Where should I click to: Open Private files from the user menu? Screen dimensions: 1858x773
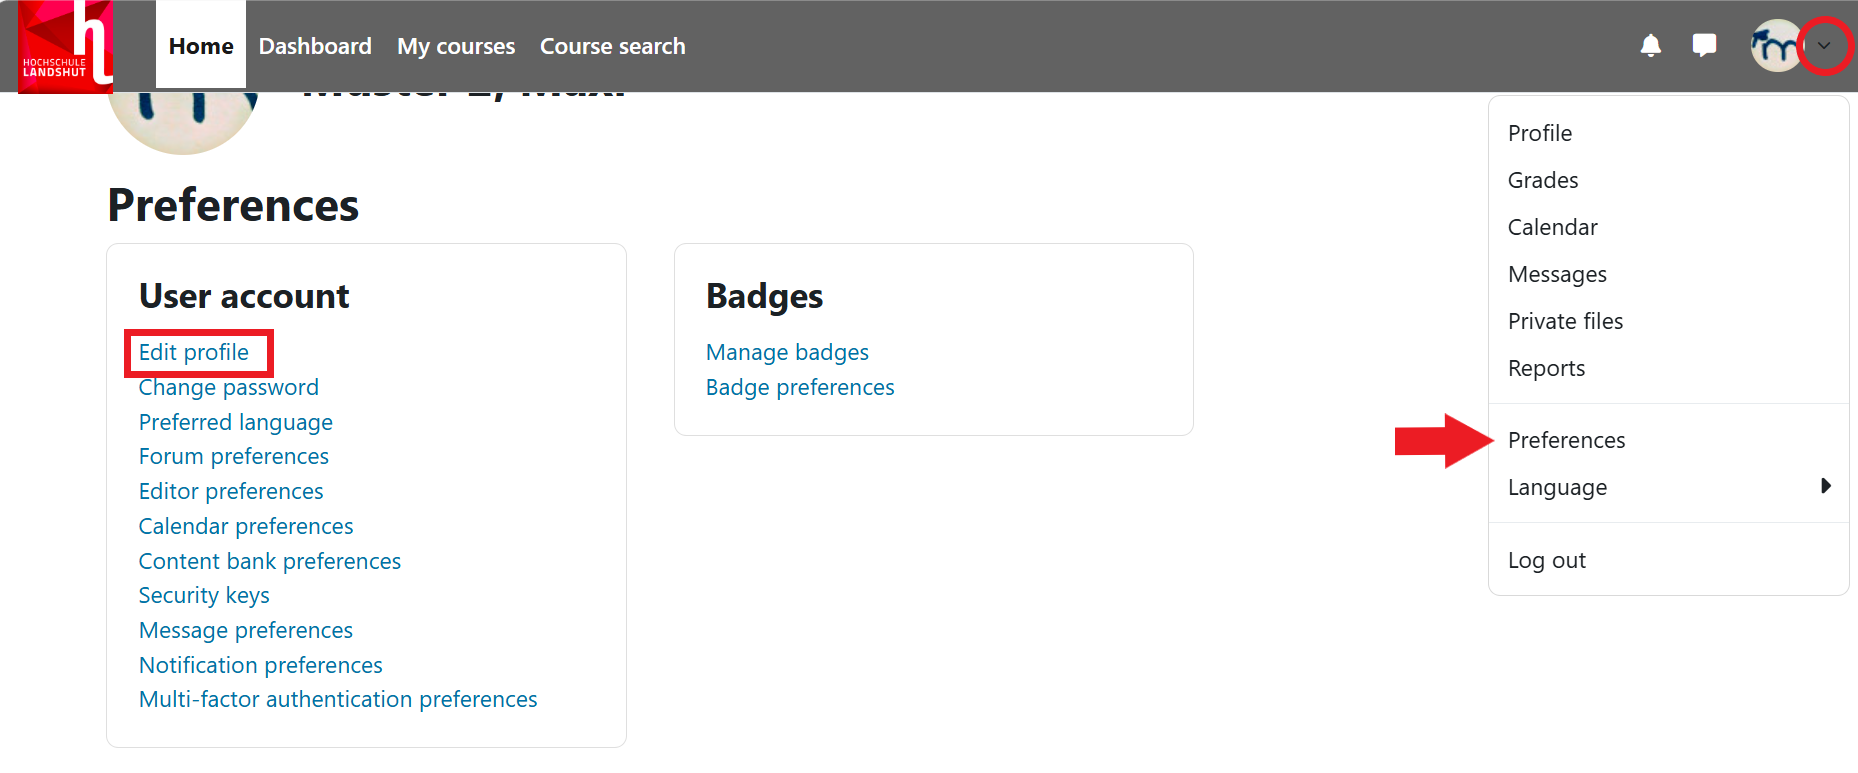1565,321
